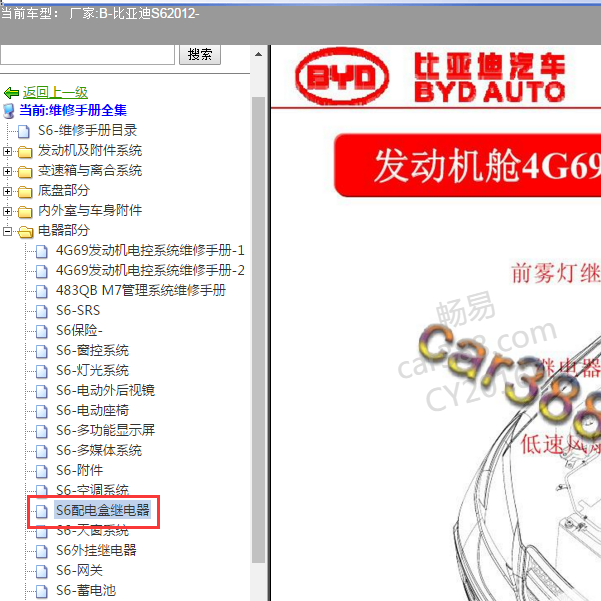Click page icon beside S6-多功能显示屏
601x601 pixels.
[42, 431]
